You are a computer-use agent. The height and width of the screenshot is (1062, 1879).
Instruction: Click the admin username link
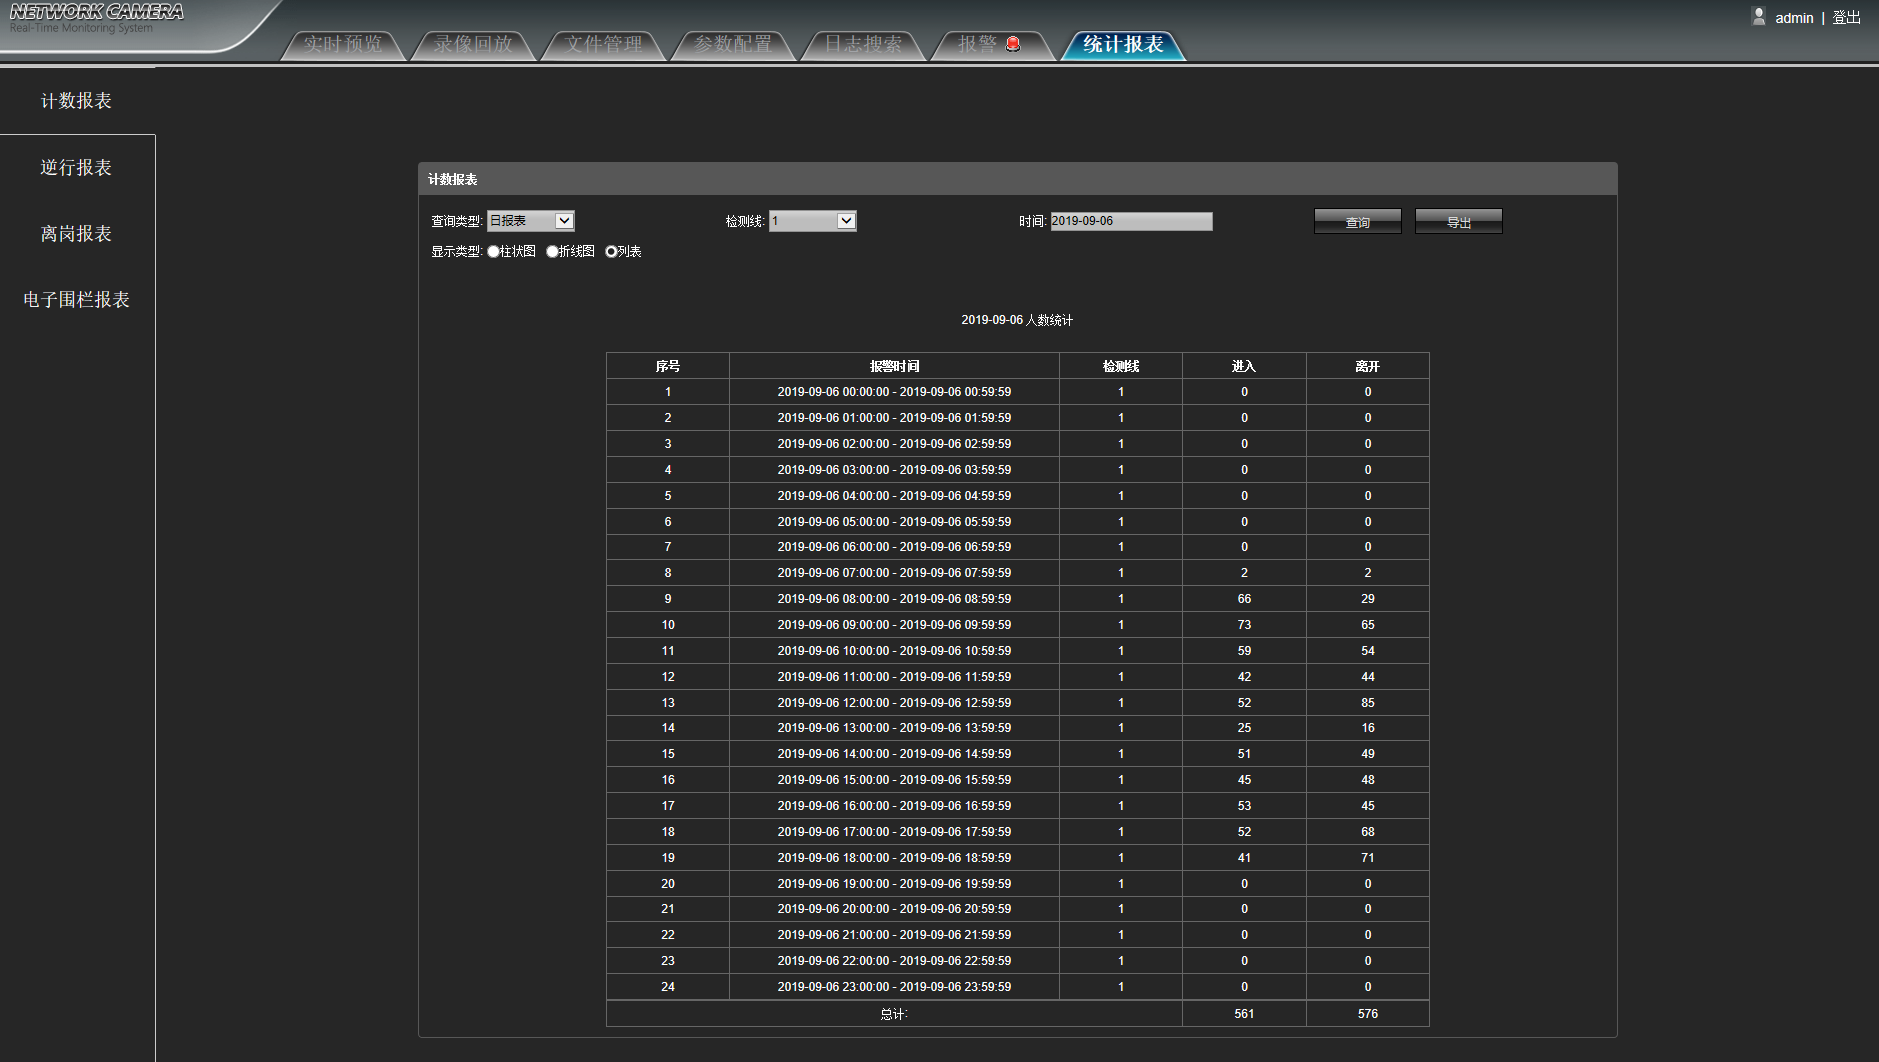(1794, 18)
